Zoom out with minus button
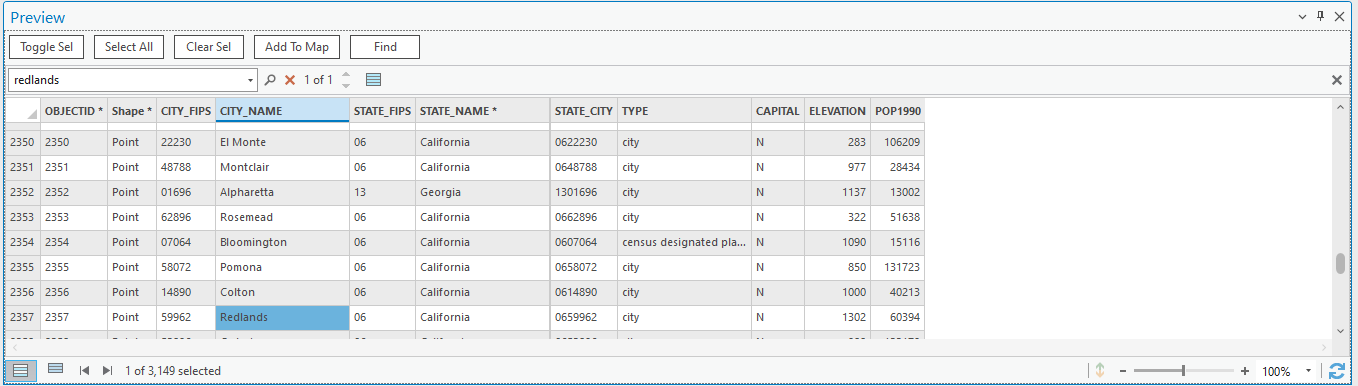 1124,371
